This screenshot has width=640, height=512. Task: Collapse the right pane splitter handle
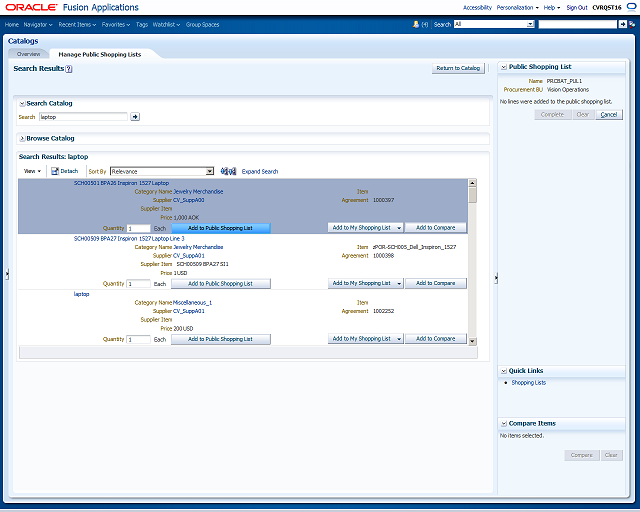click(496, 278)
